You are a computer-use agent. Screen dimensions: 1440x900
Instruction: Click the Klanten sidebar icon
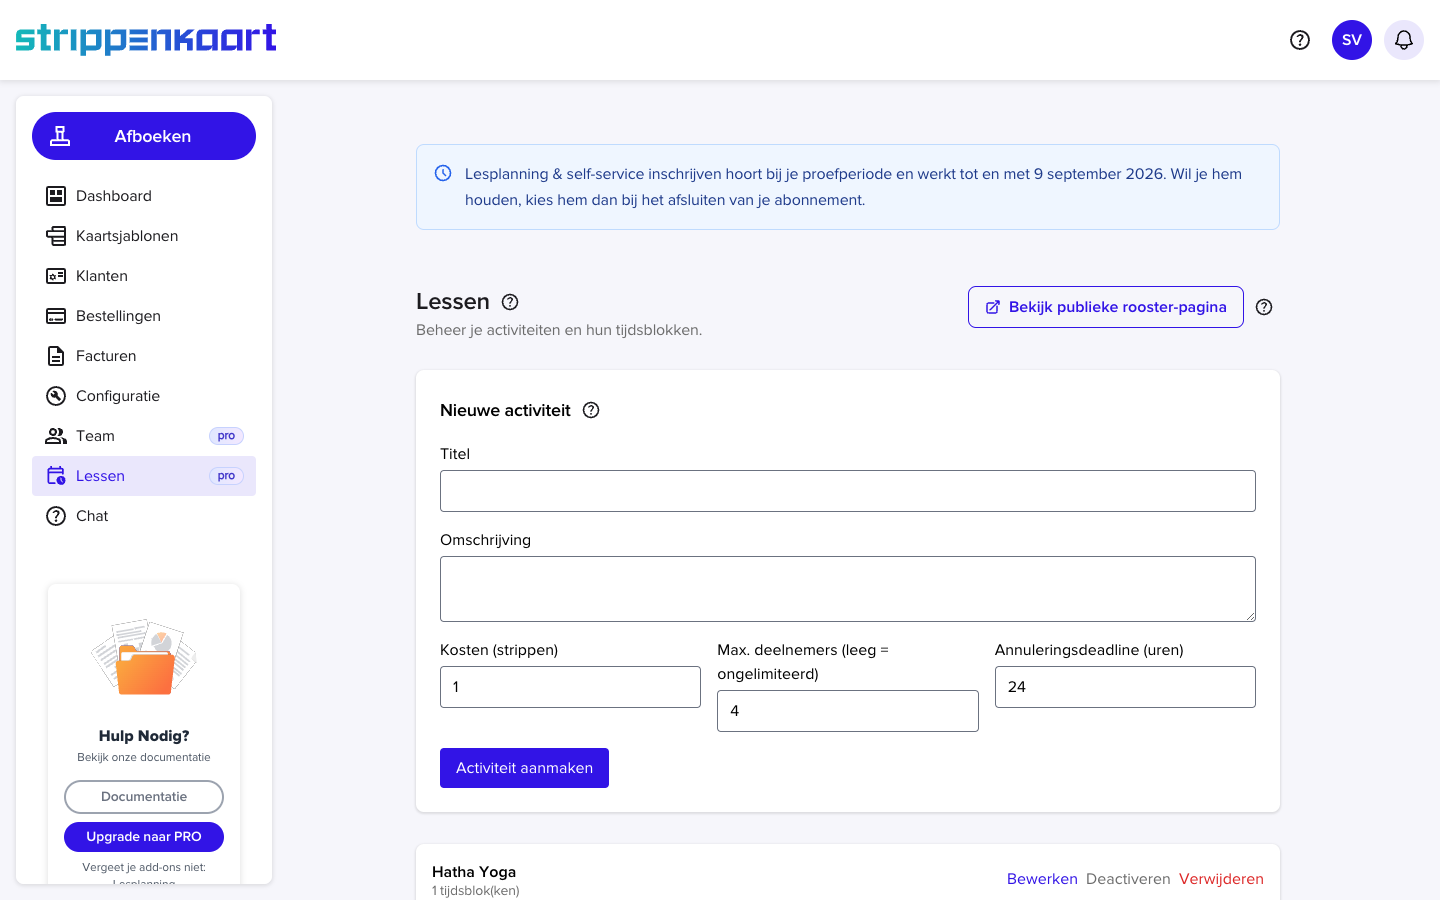[x=56, y=276]
